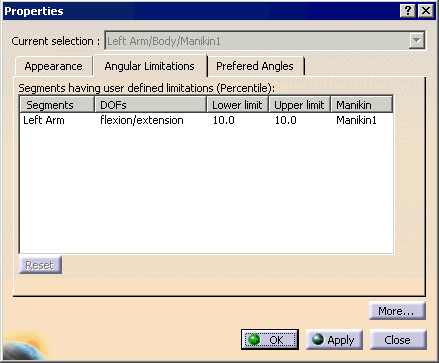This screenshot has width=439, height=363.
Task: Click the Lower limit column header
Action: click(238, 105)
